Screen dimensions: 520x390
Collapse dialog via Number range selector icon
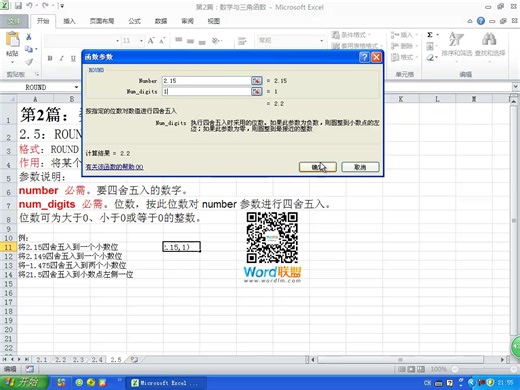[256, 80]
